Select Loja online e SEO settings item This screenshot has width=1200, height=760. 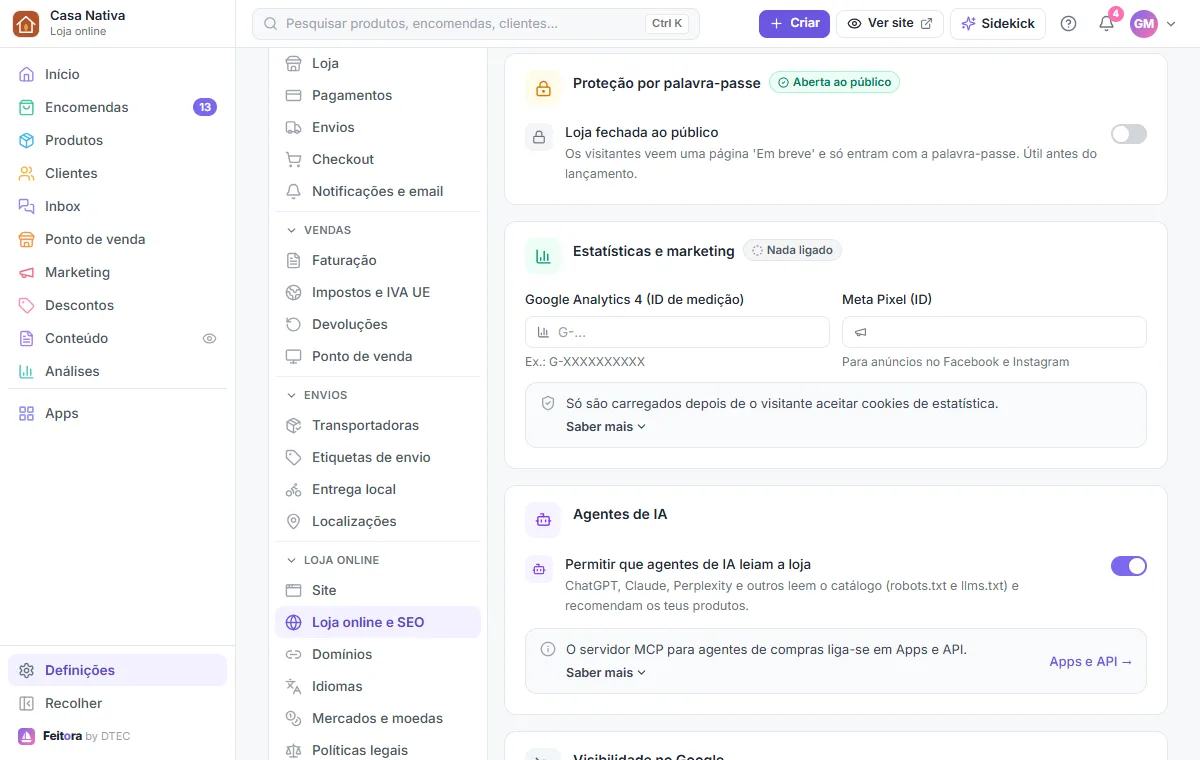point(378,622)
